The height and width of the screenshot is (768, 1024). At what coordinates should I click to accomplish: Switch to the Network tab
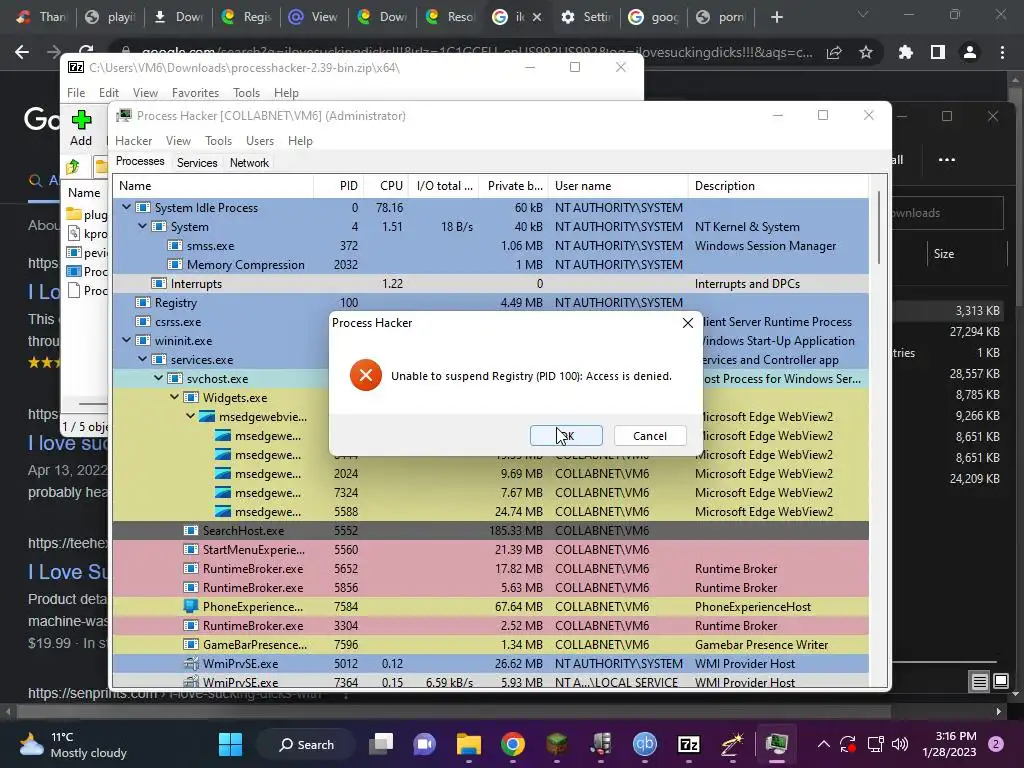(x=249, y=163)
